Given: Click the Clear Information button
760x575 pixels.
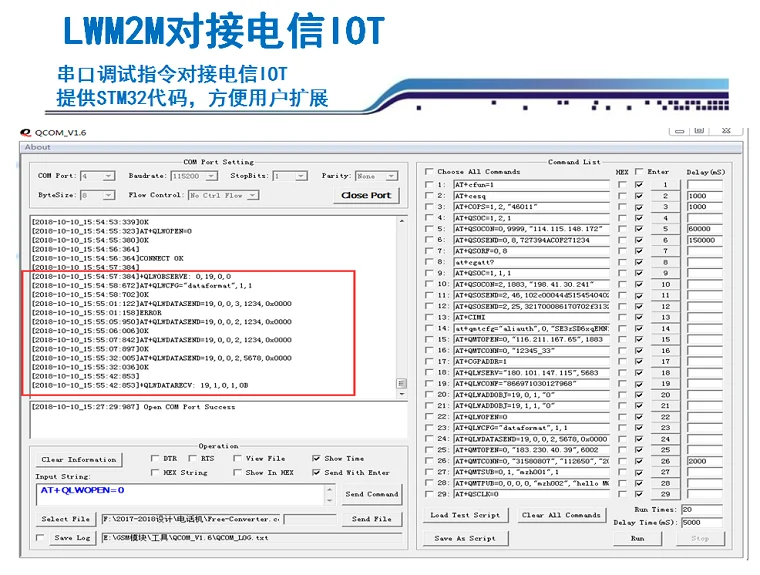Looking at the screenshot, I should pos(79,460).
